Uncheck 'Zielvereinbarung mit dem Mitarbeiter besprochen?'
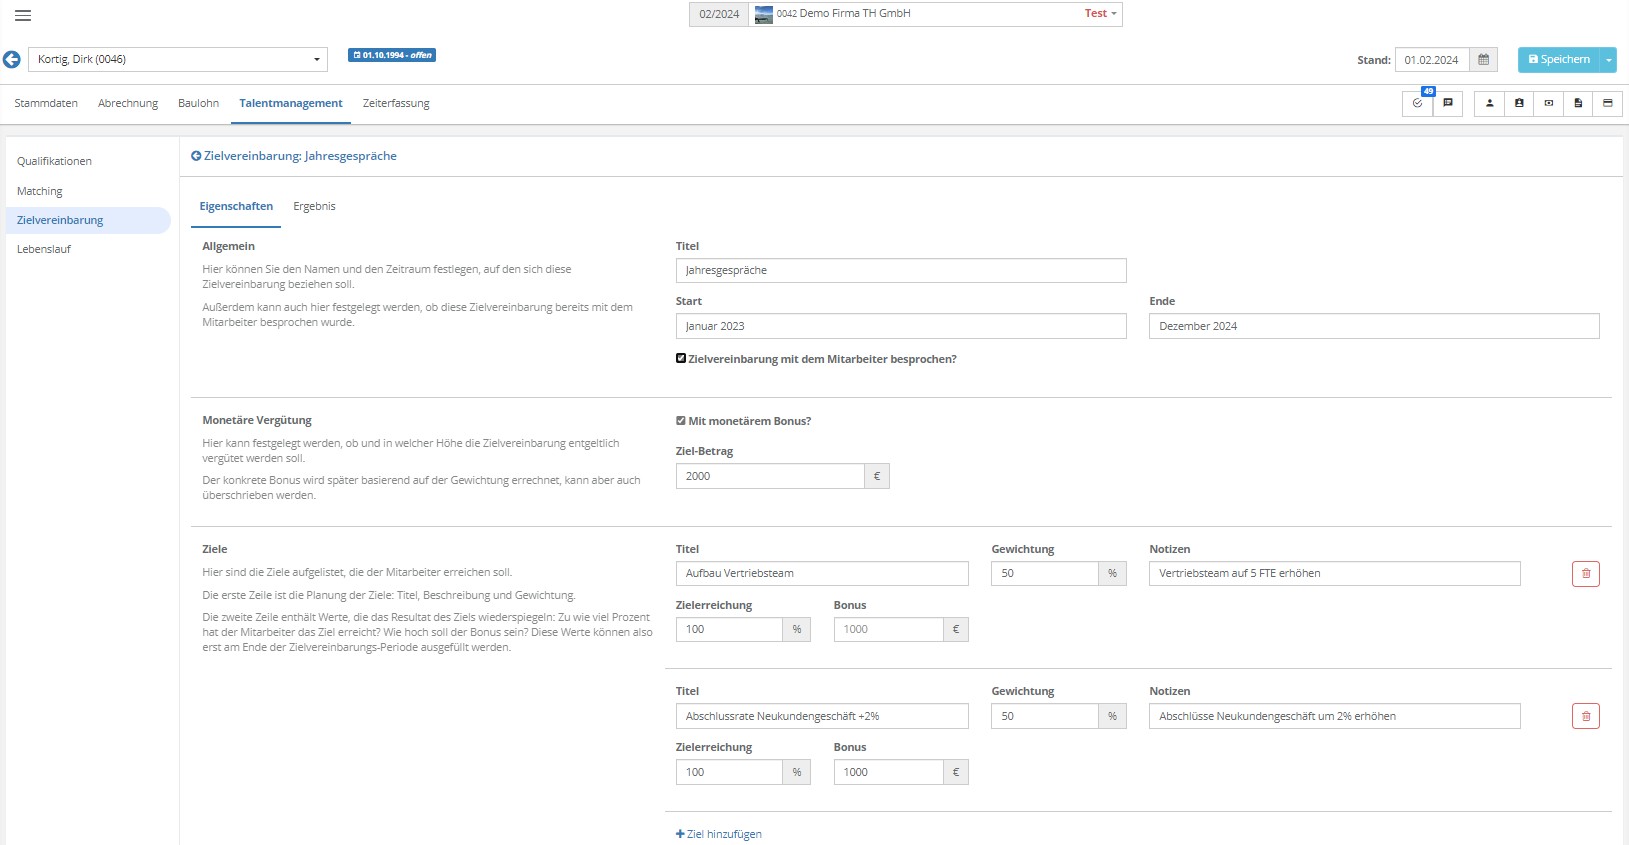 pos(681,359)
